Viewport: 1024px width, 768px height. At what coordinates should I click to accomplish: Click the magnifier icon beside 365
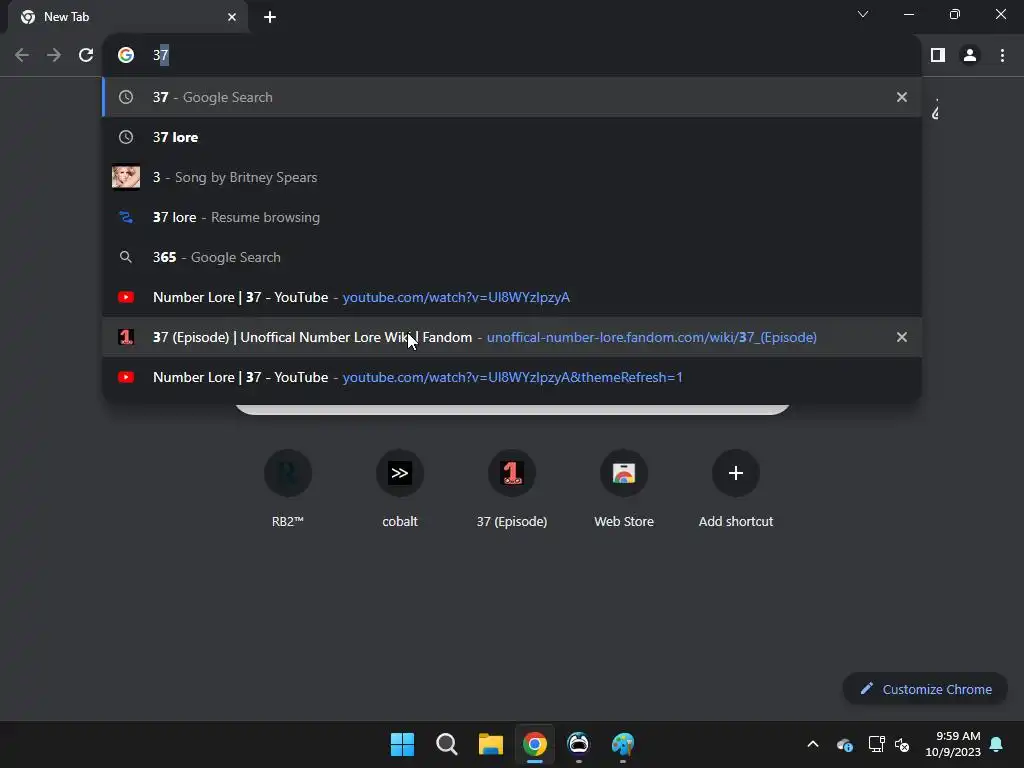pyautogui.click(x=126, y=257)
